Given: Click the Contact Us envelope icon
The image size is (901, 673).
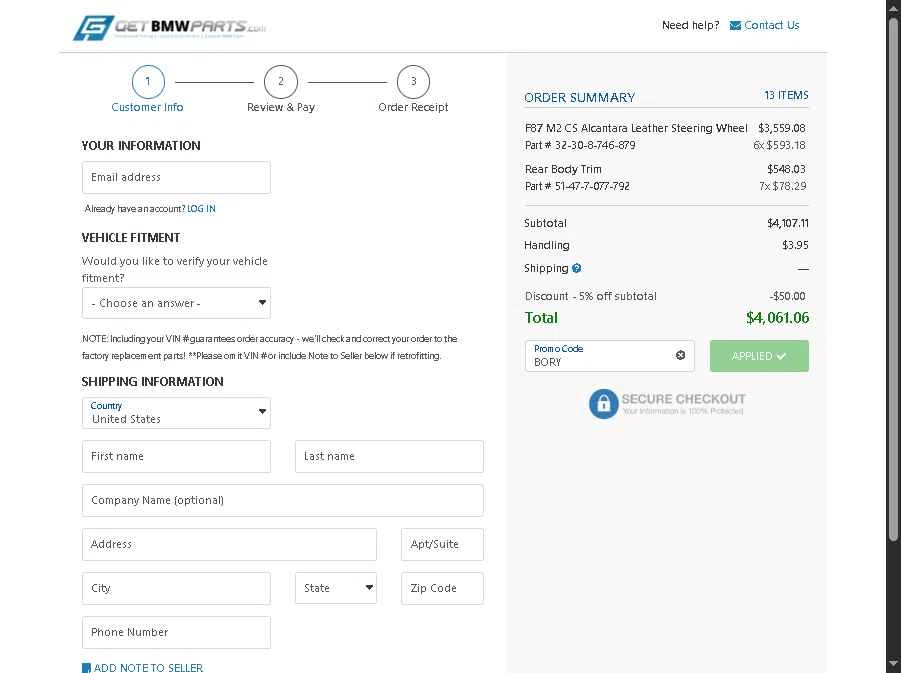Looking at the screenshot, I should [x=736, y=25].
